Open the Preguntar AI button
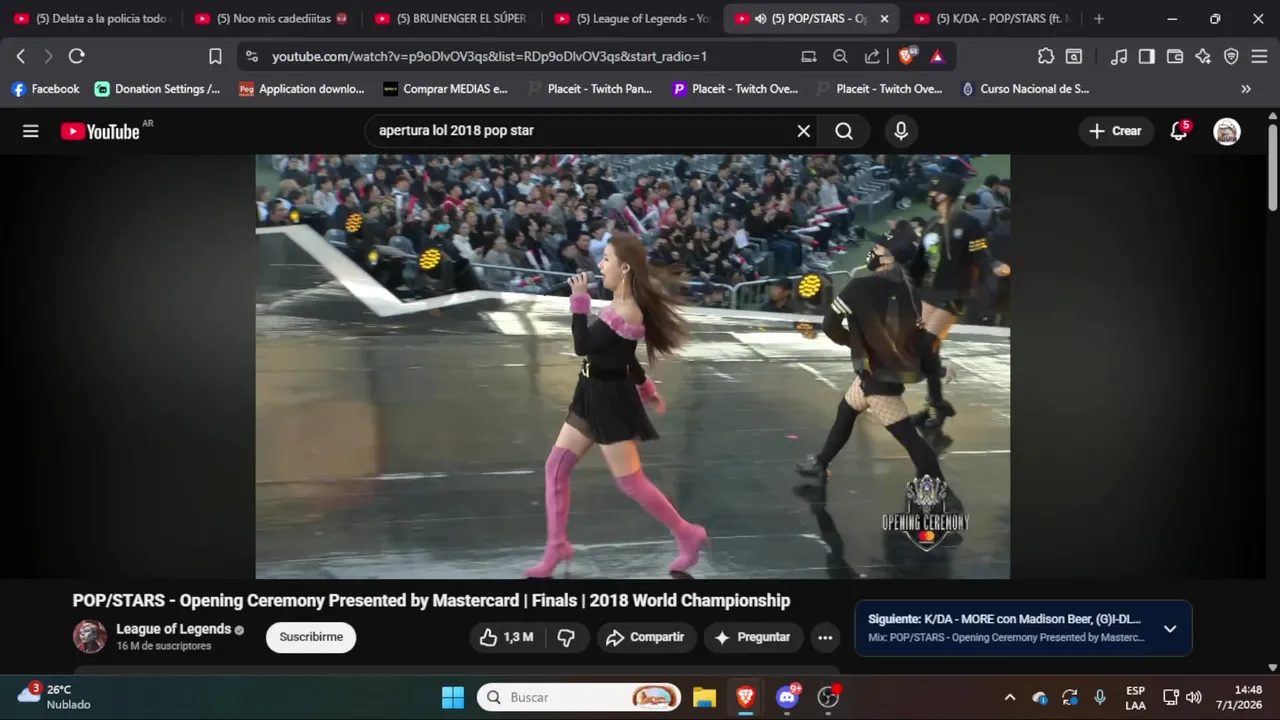Screen dimensions: 1280x720 (752, 637)
